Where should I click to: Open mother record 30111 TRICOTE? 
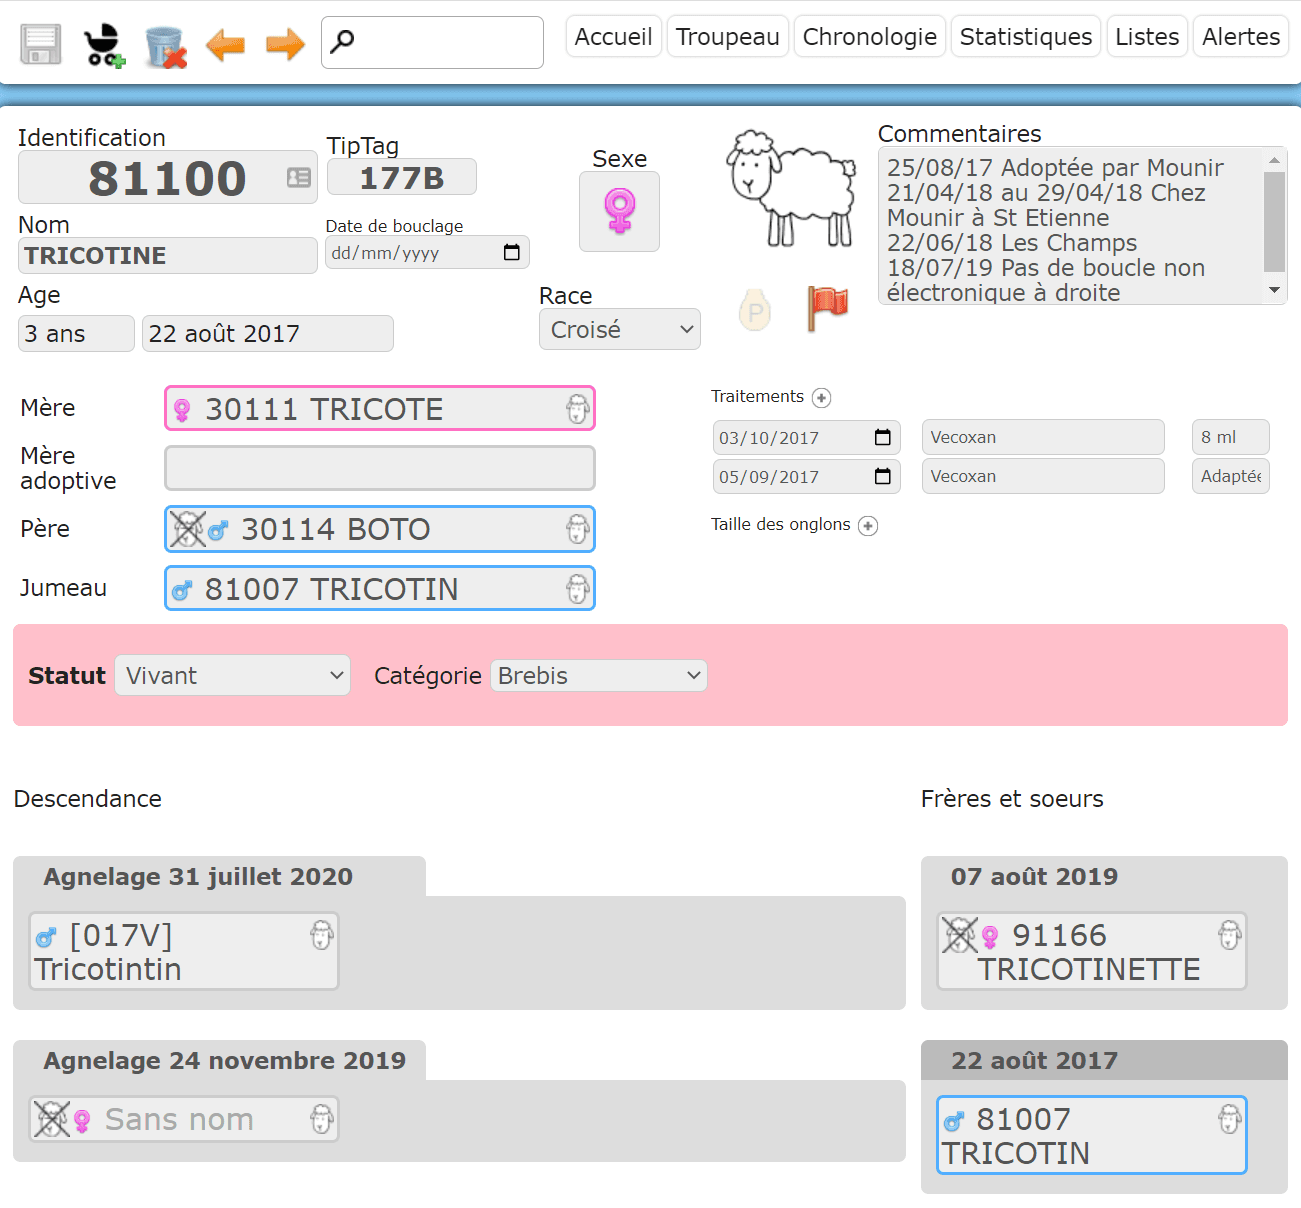(x=379, y=409)
